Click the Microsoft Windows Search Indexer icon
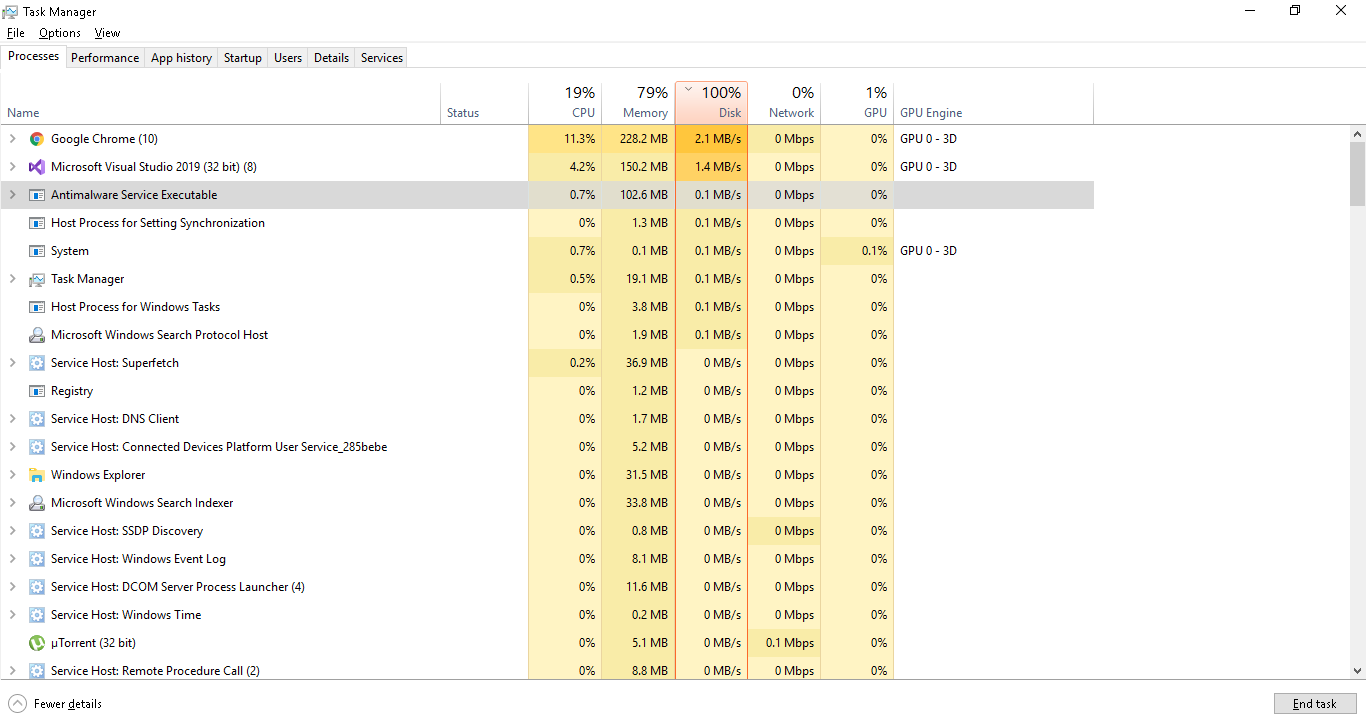The width and height of the screenshot is (1366, 728). pyautogui.click(x=37, y=503)
